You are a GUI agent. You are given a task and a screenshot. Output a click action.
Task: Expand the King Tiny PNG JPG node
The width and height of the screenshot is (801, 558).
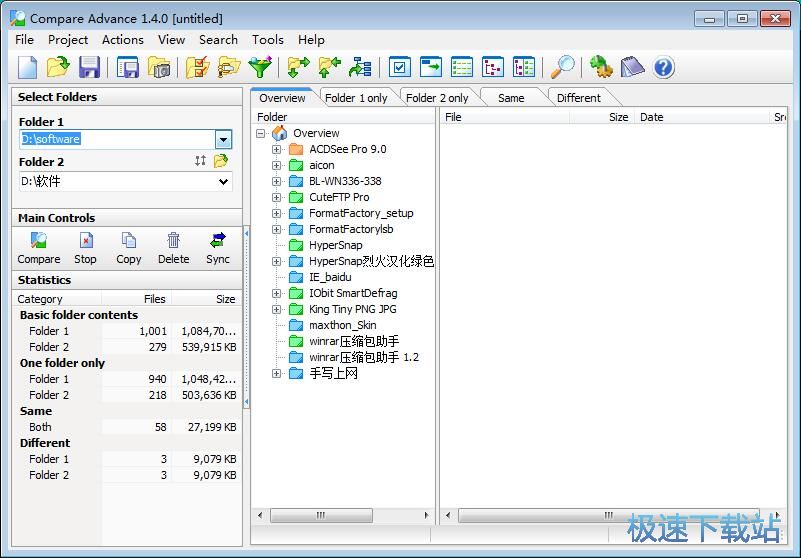click(x=276, y=310)
